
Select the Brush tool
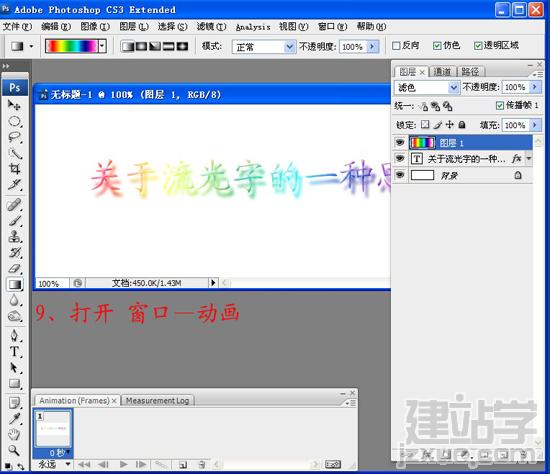tap(14, 221)
